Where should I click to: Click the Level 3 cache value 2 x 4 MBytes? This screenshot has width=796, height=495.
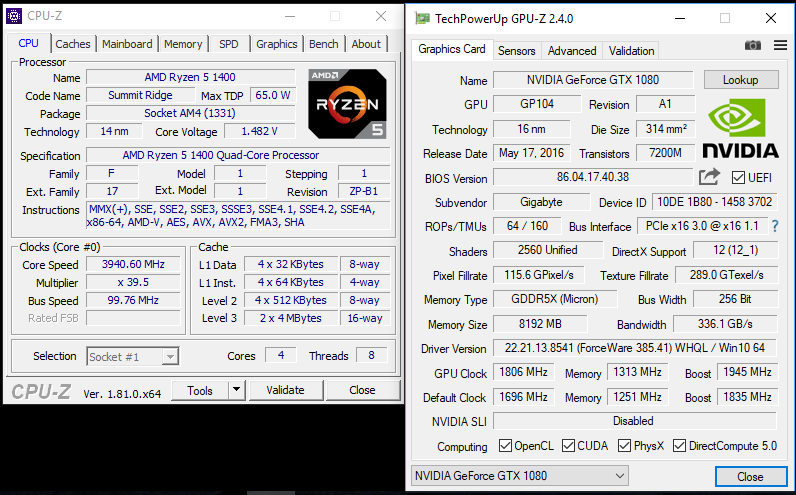click(x=291, y=318)
